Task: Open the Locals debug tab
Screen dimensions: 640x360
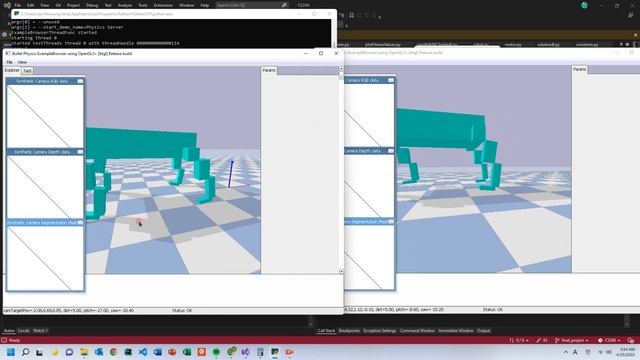Action: 24,331
